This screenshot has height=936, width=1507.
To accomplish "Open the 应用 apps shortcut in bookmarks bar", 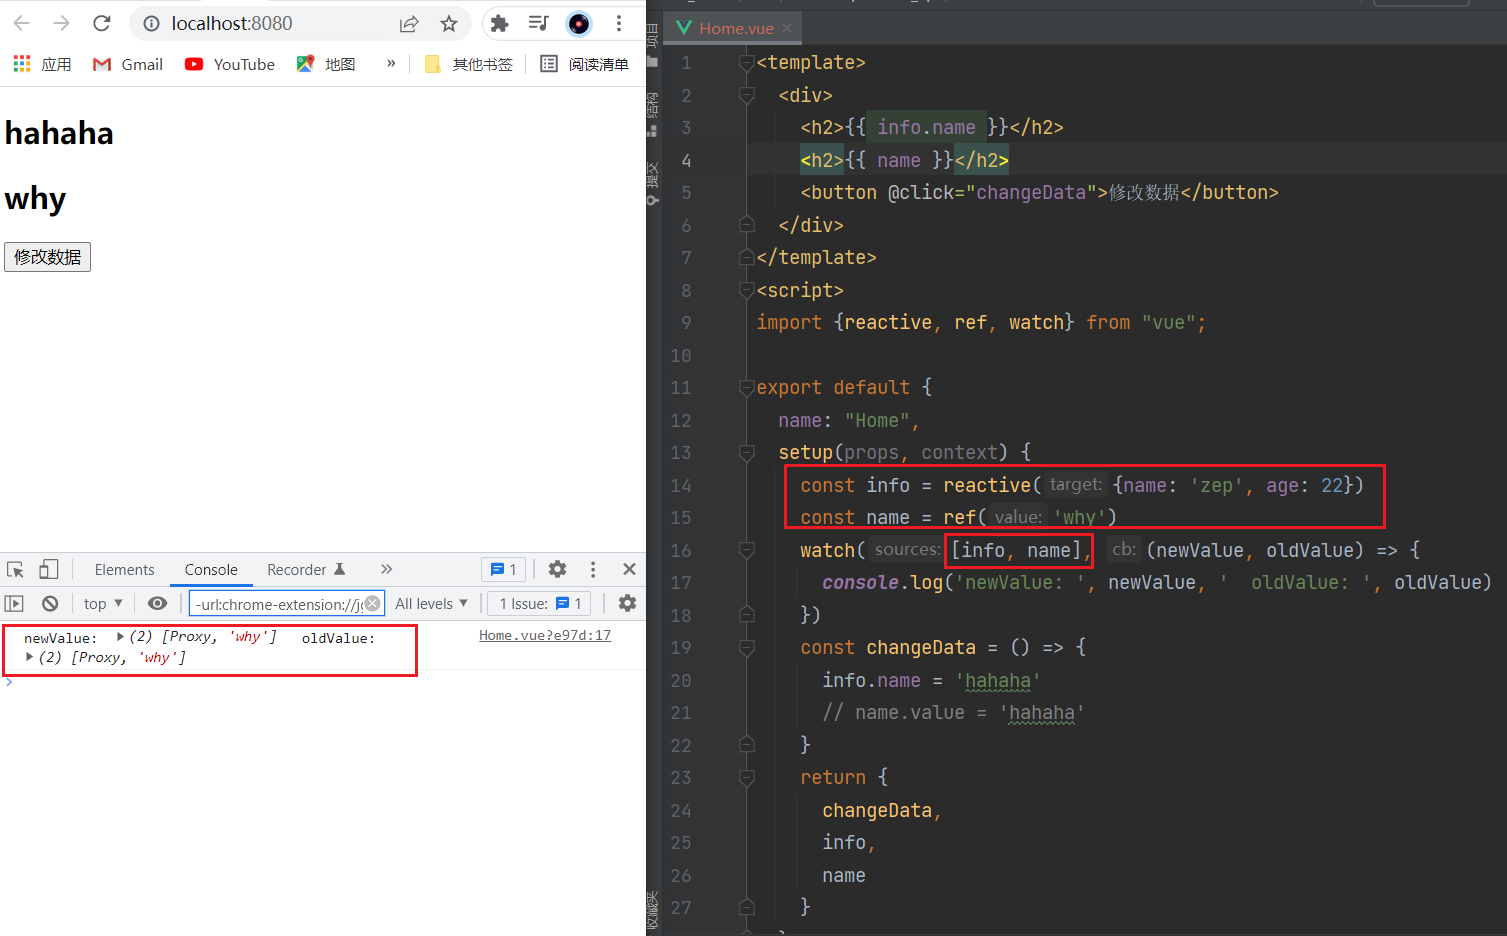I will pyautogui.click(x=42, y=64).
